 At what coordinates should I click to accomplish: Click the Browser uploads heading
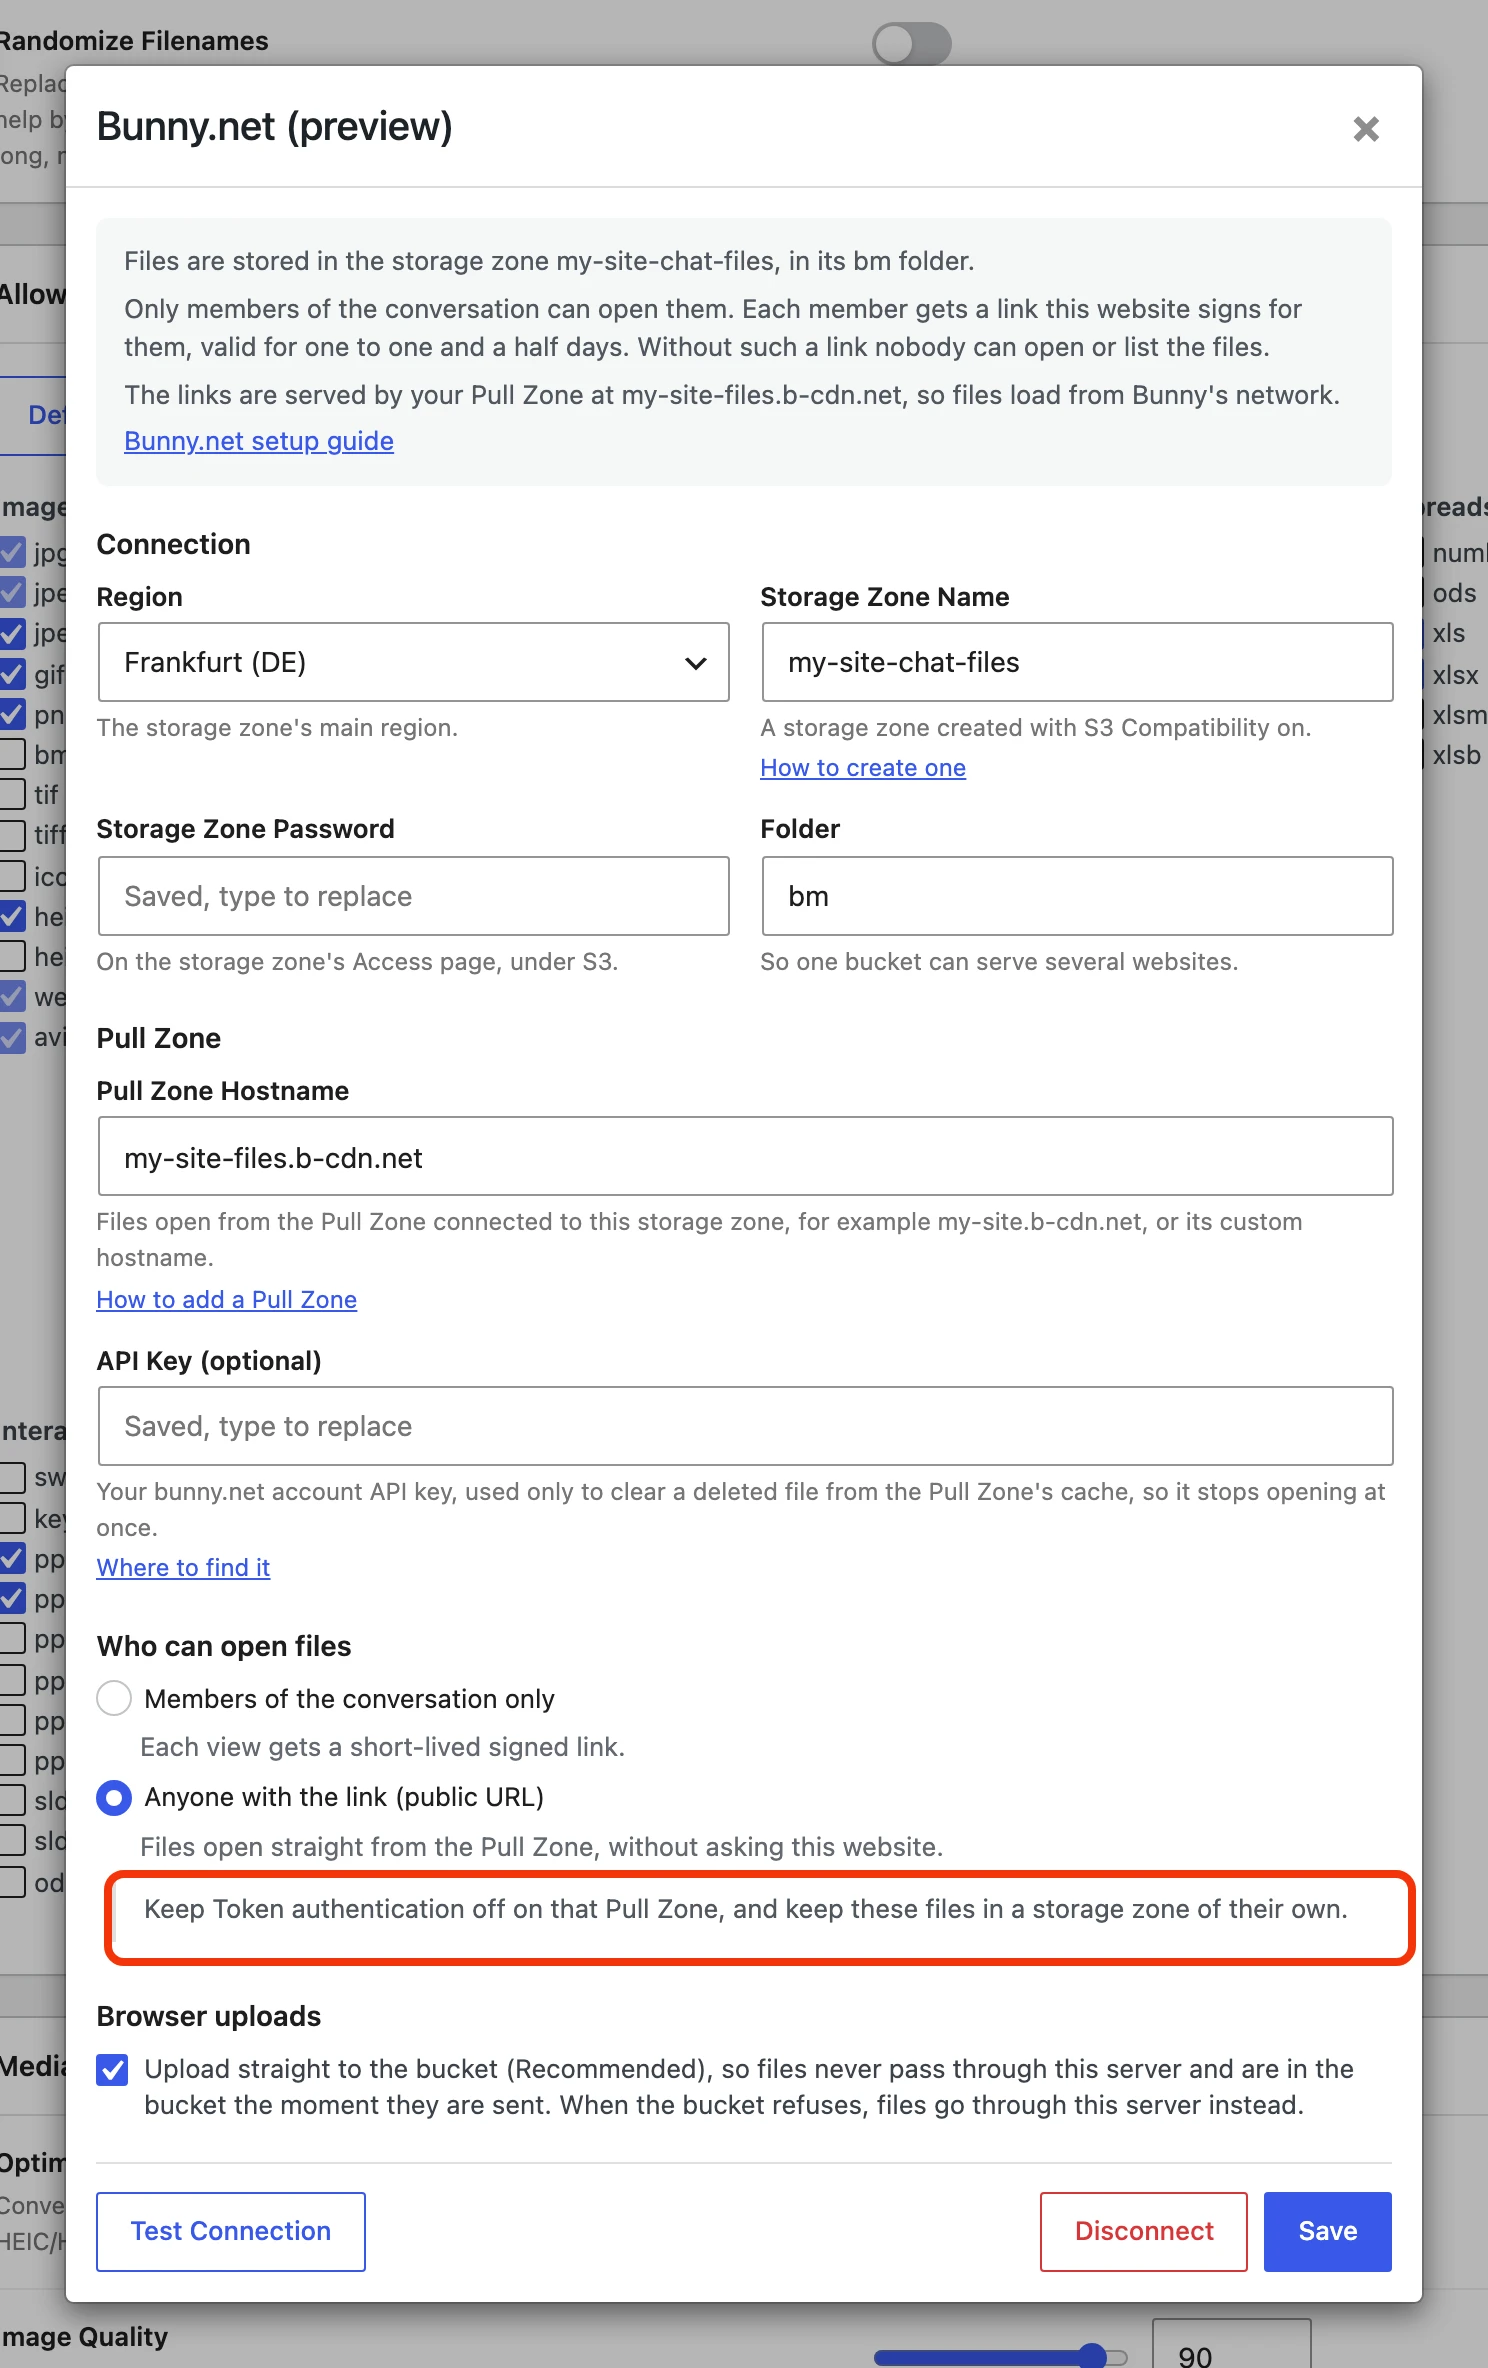[x=209, y=2016]
